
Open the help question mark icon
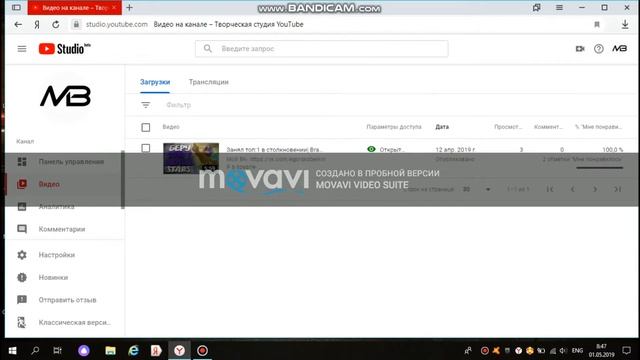point(598,49)
